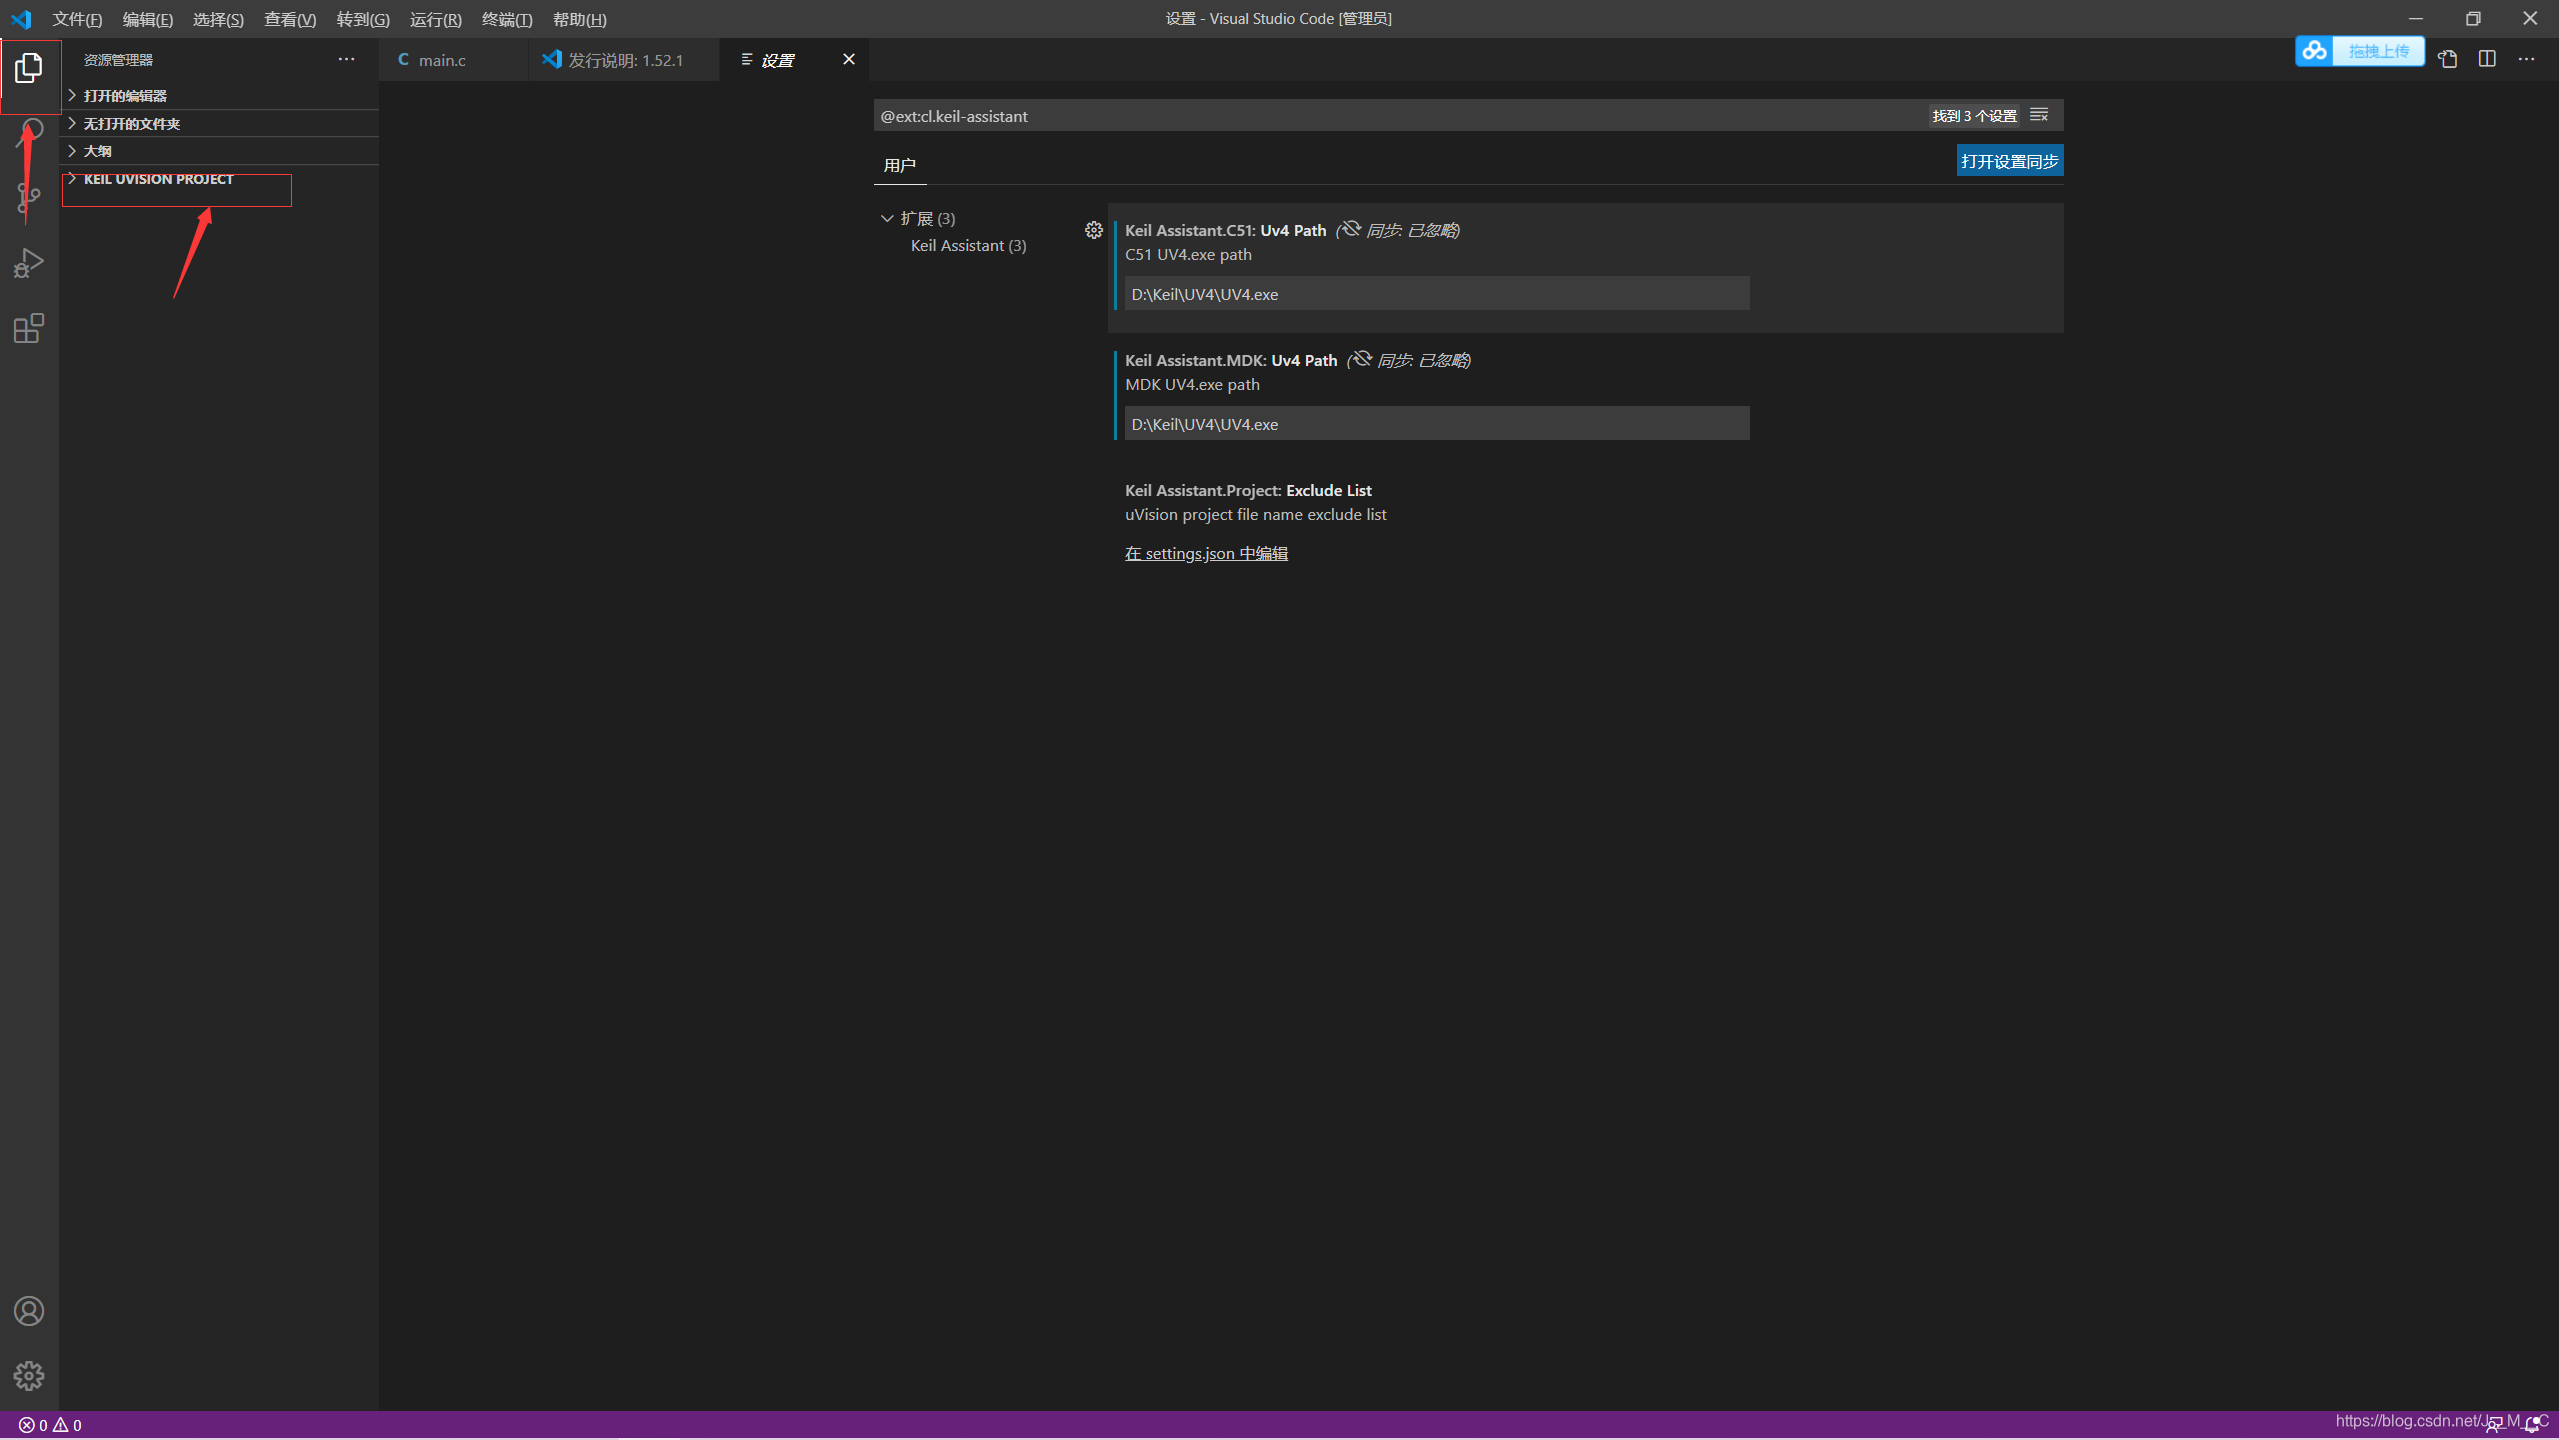
Task: Open the Source Control view
Action: point(29,198)
